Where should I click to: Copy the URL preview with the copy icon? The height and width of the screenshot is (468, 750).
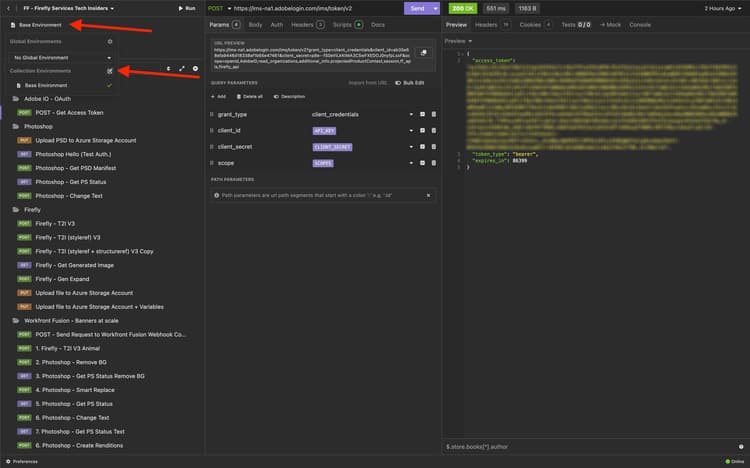click(423, 53)
